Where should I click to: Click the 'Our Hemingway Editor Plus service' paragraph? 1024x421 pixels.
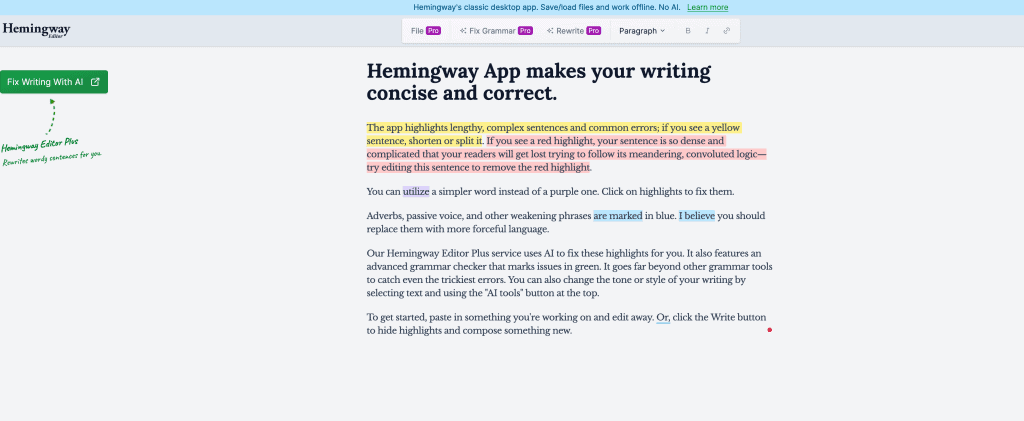(x=569, y=273)
